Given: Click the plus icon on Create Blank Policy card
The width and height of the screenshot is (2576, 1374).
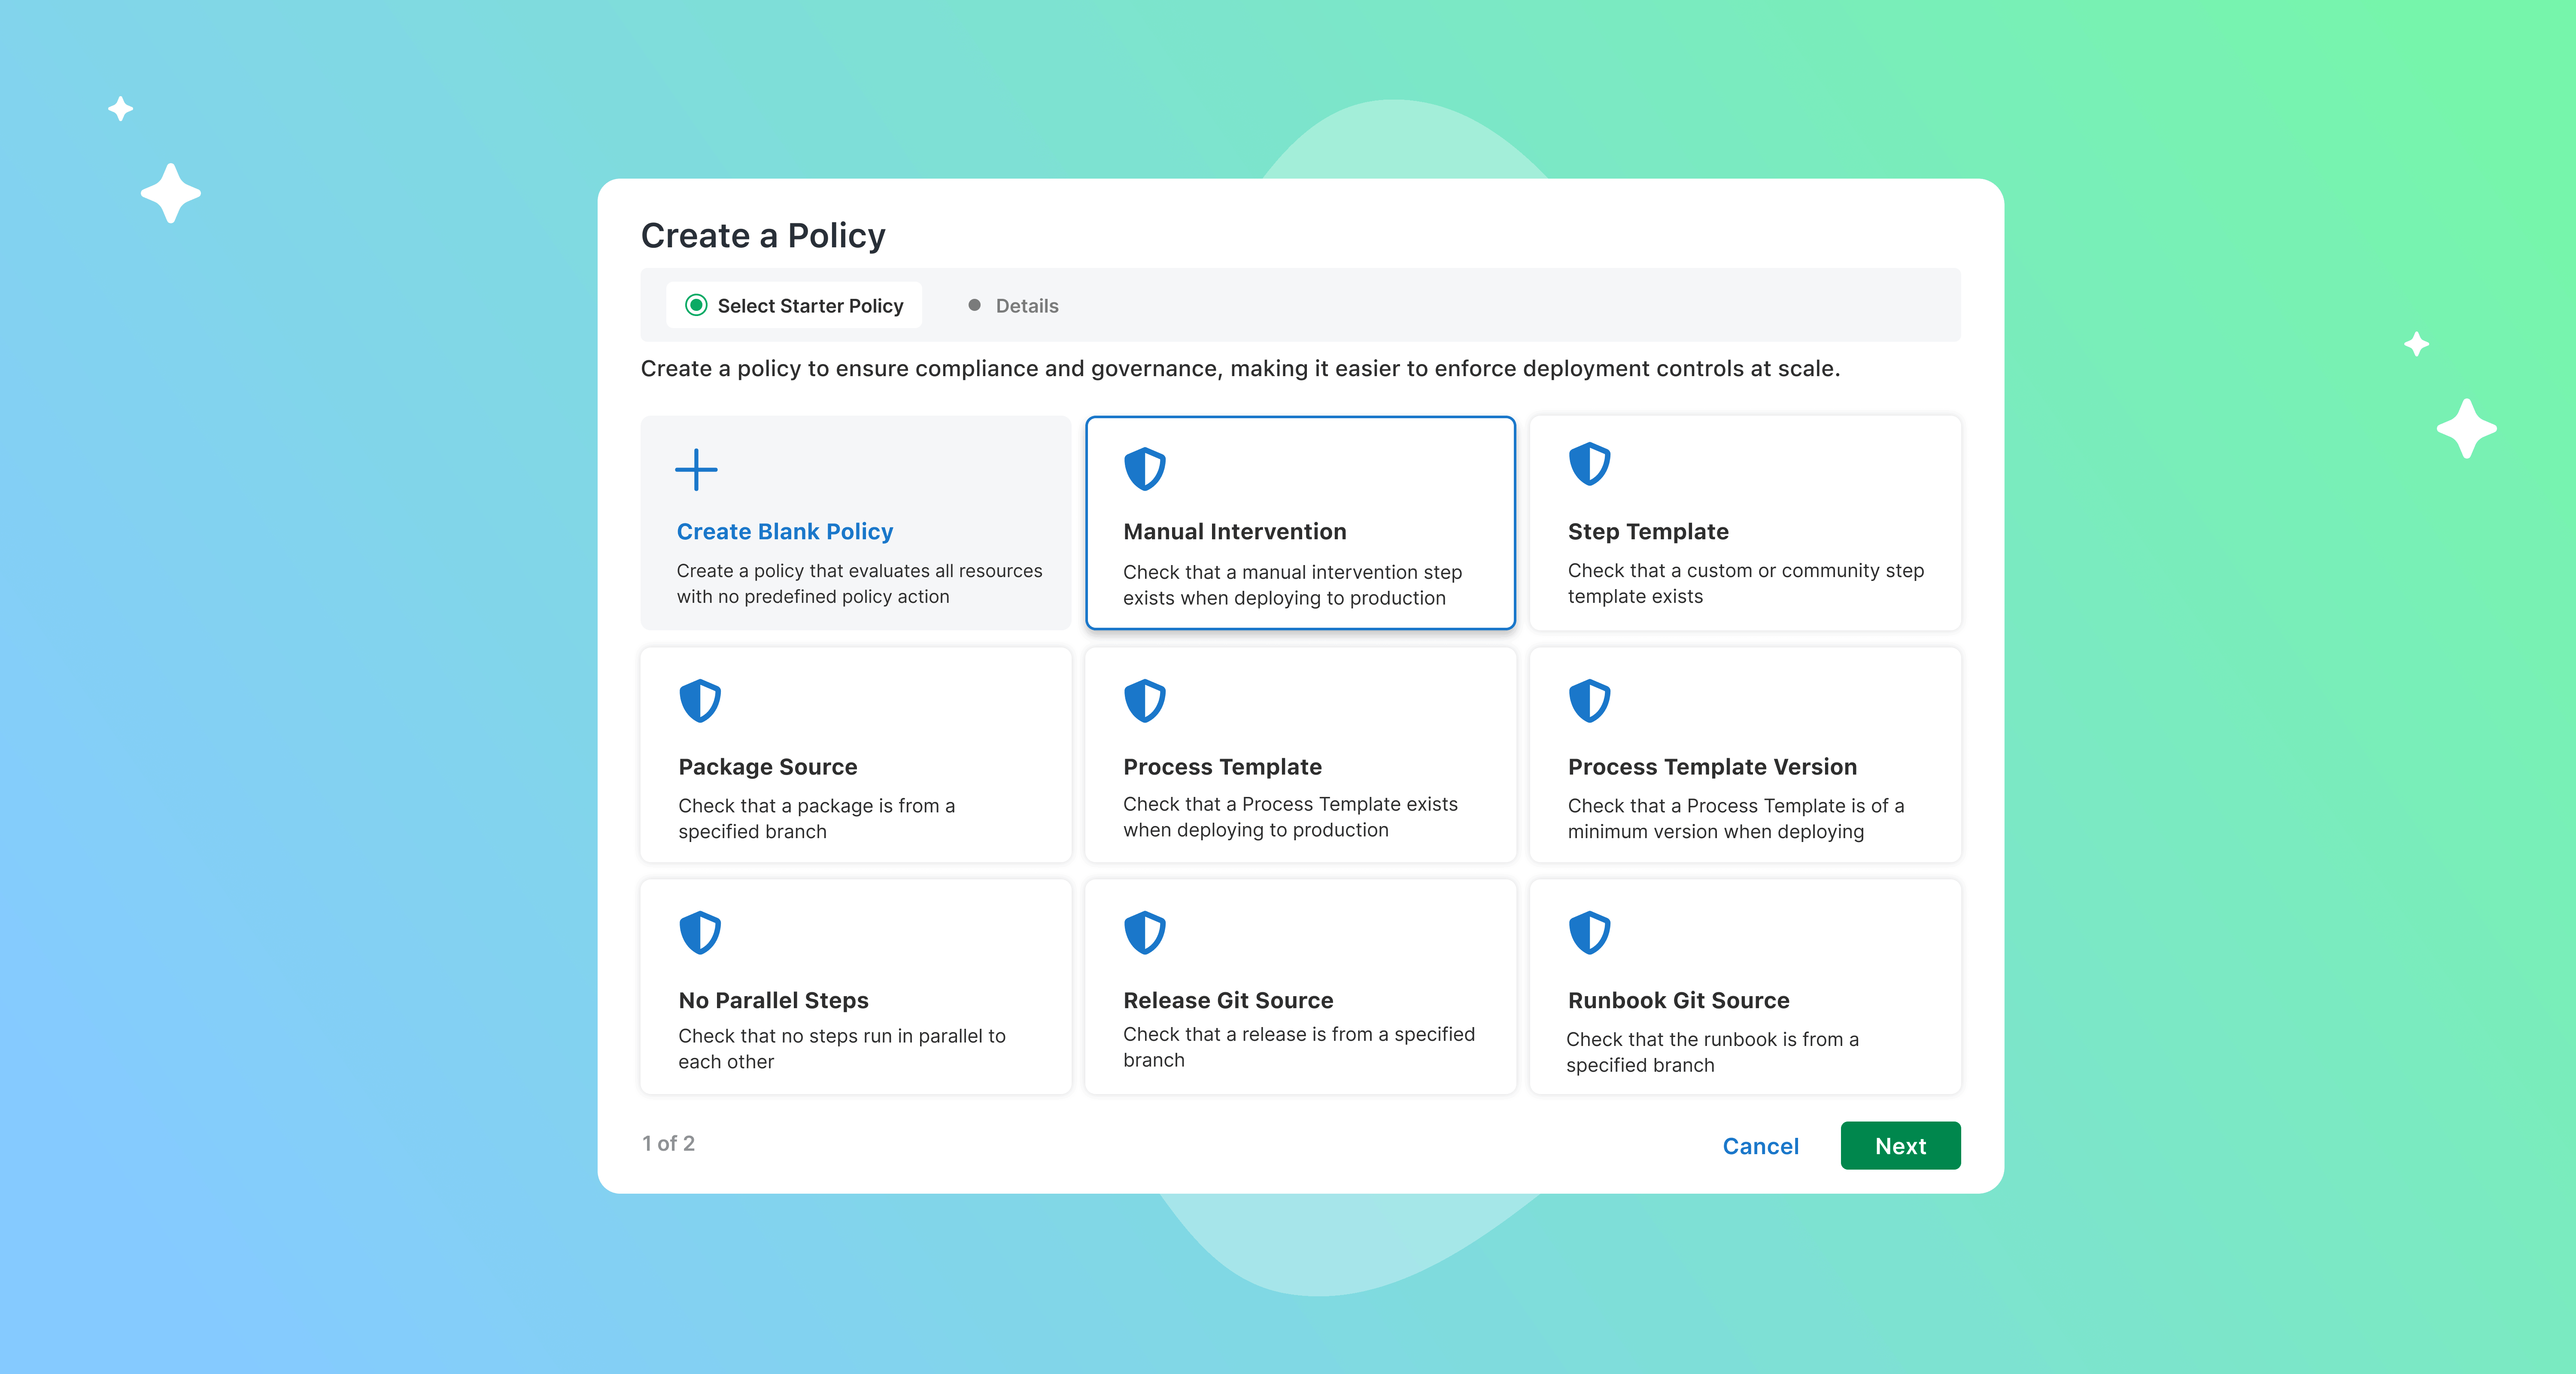Looking at the screenshot, I should (x=696, y=470).
